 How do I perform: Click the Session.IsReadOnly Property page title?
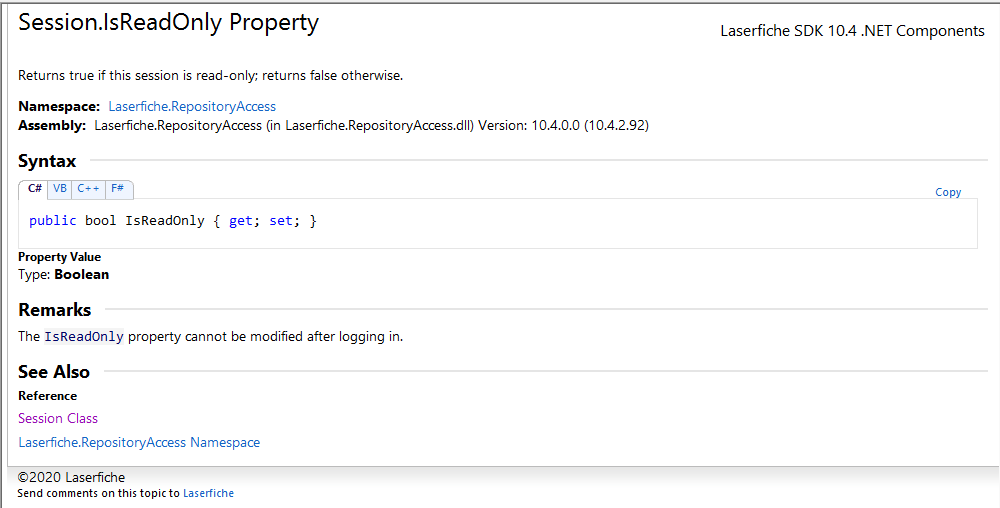(x=168, y=23)
